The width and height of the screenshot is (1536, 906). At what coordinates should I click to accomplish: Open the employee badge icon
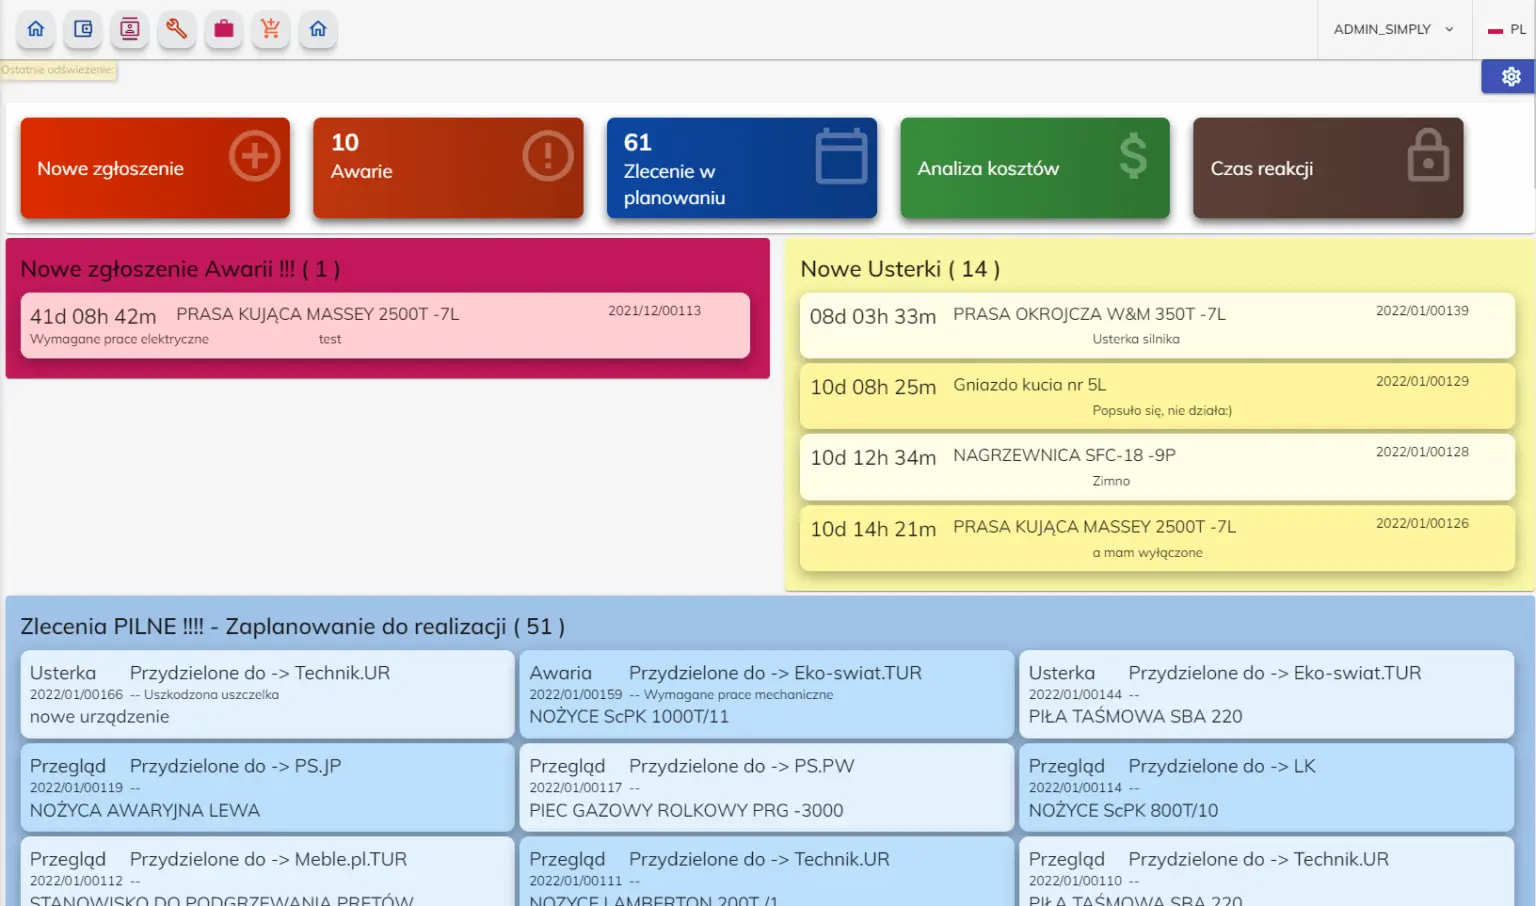click(129, 29)
